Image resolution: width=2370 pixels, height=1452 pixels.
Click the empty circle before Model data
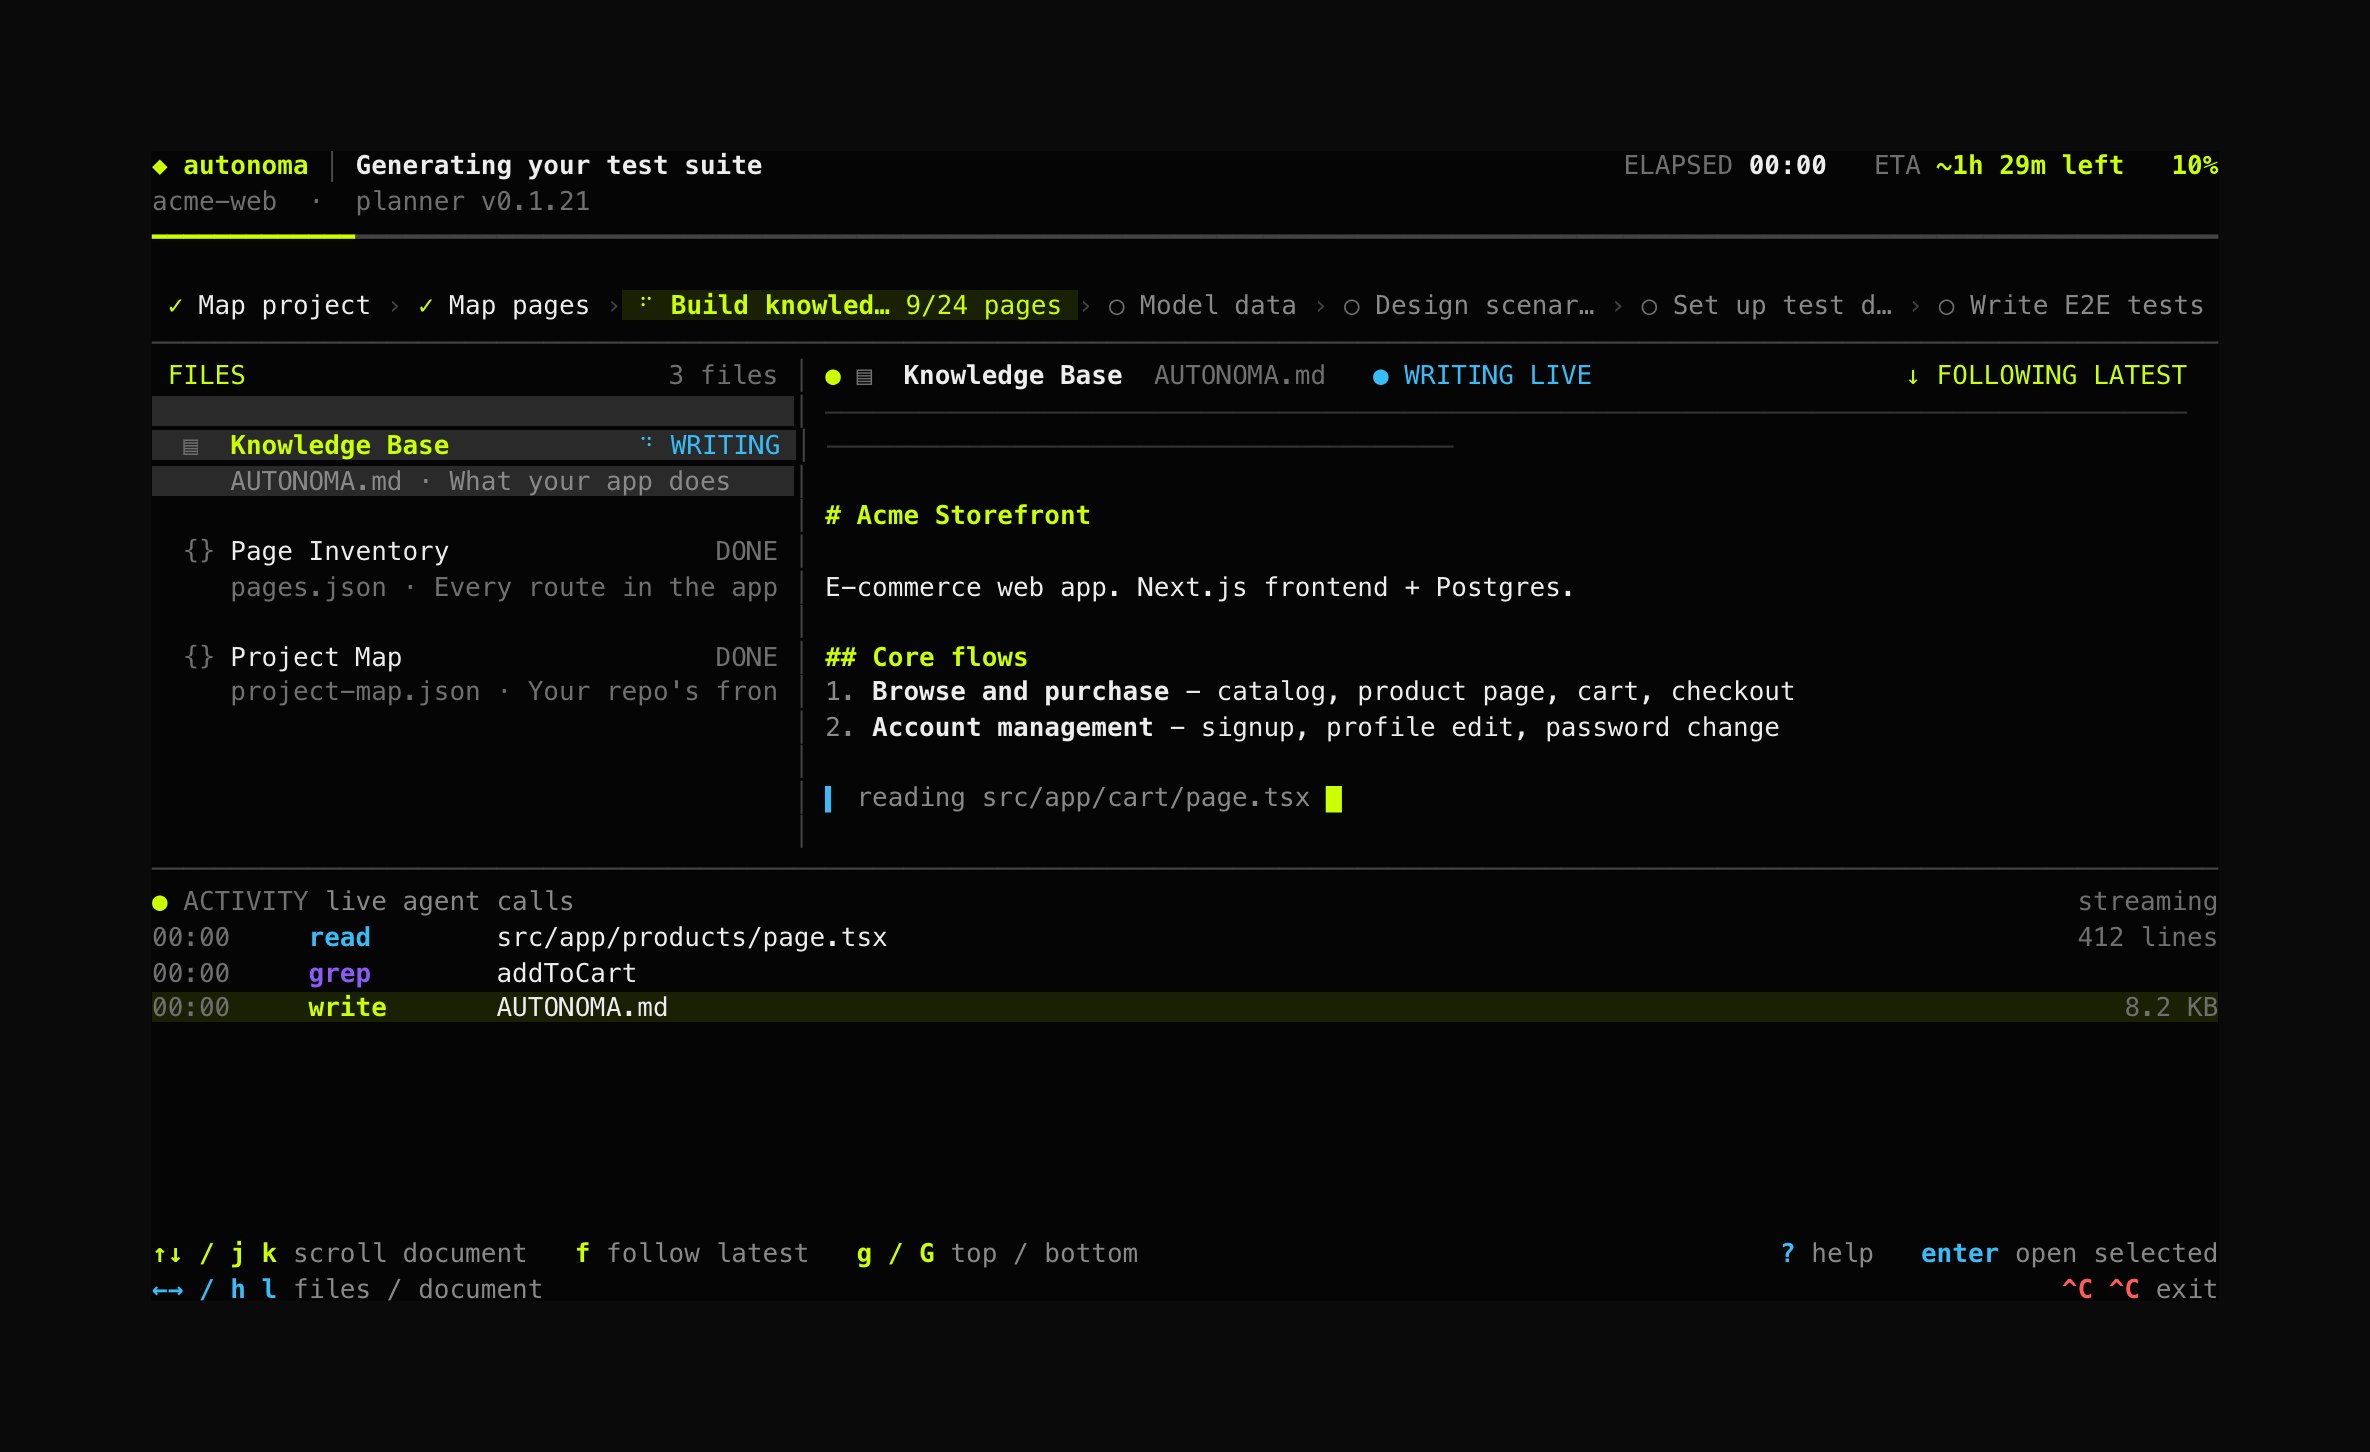pyautogui.click(x=1116, y=307)
